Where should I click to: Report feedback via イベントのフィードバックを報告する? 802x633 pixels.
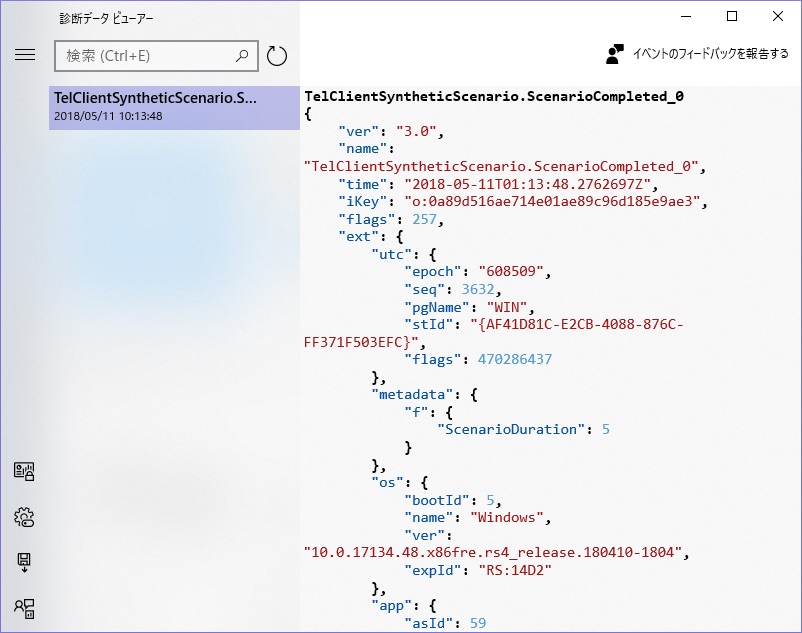point(710,54)
